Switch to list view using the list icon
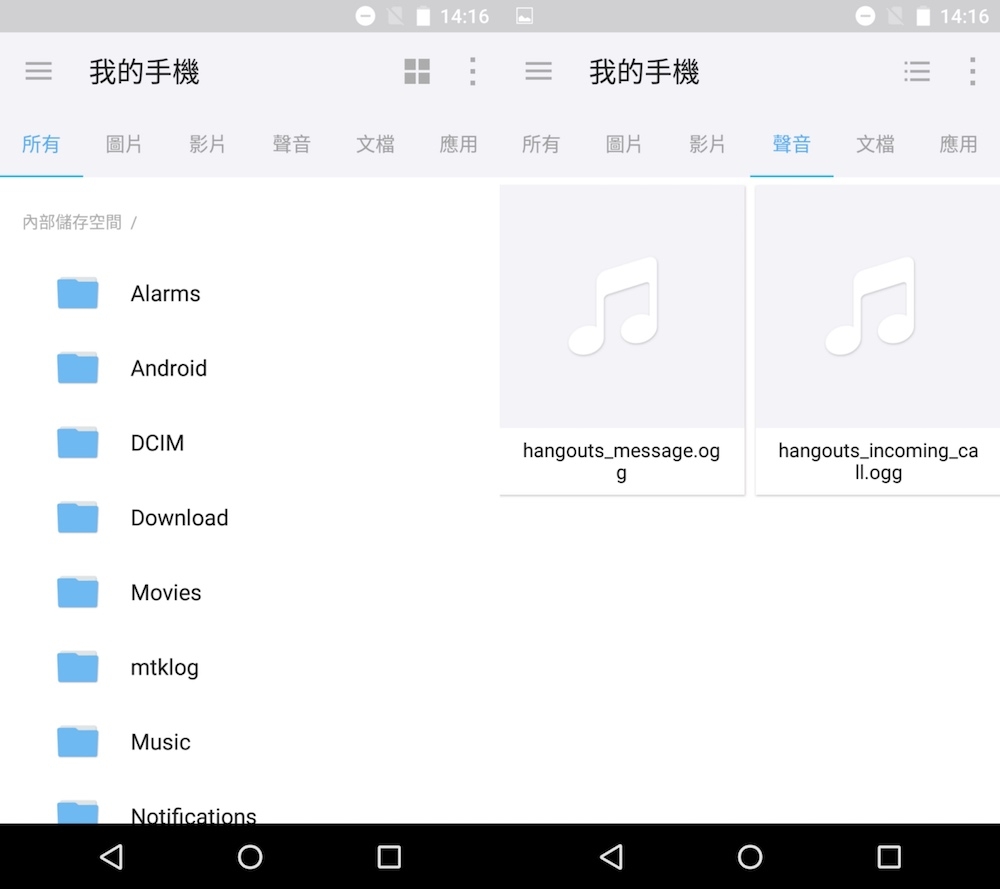The height and width of the screenshot is (889, 1000). click(x=916, y=71)
